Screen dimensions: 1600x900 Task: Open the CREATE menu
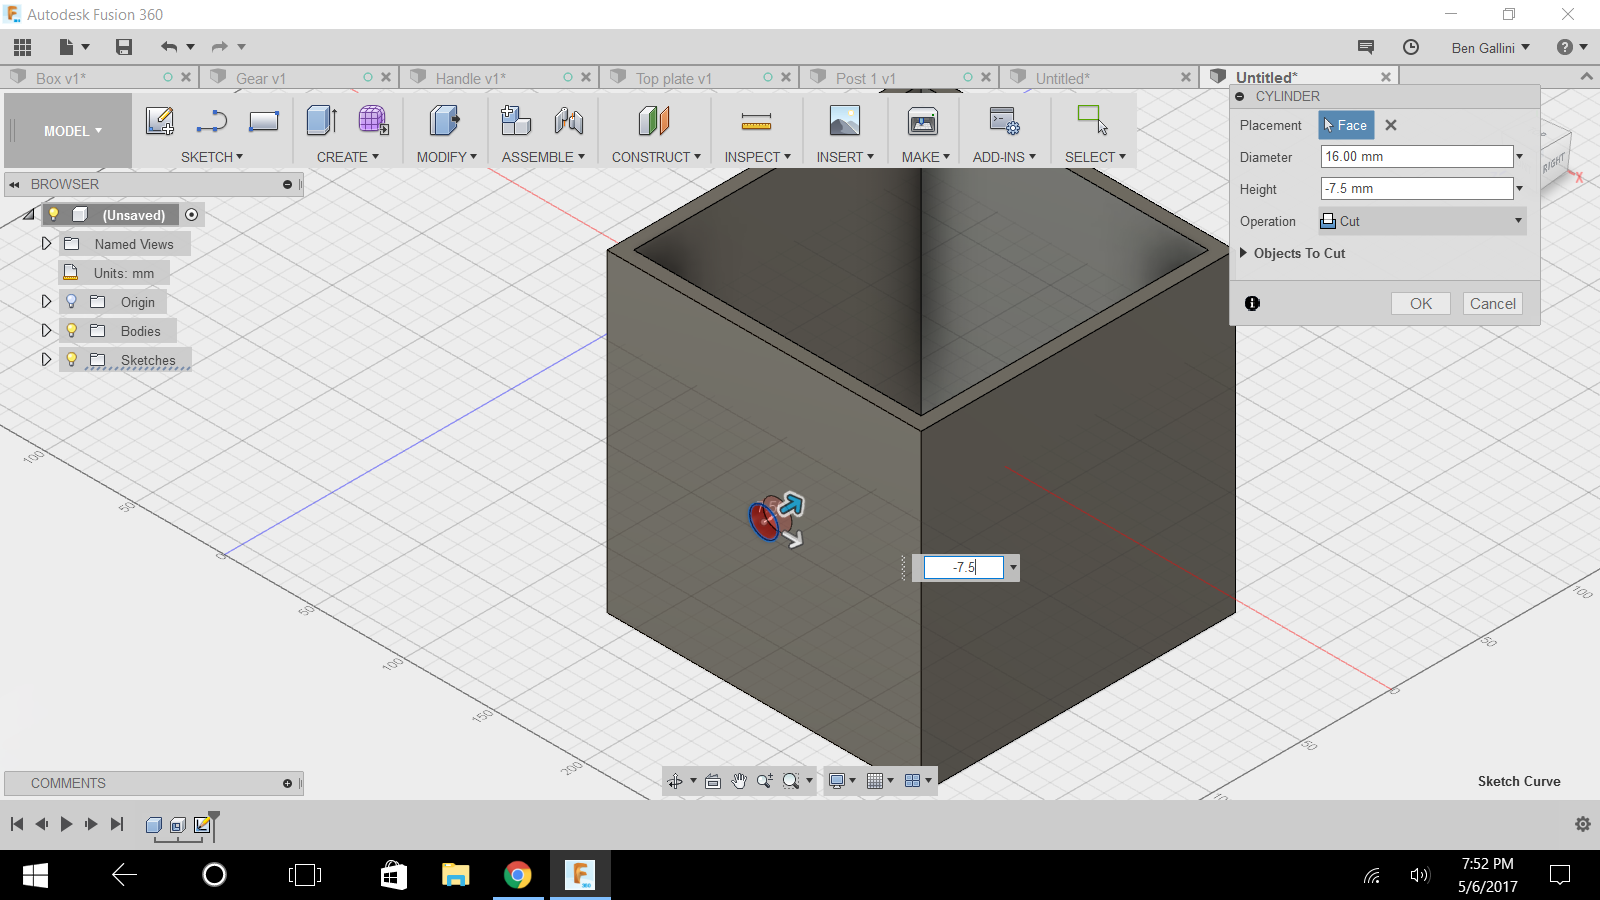(x=347, y=157)
